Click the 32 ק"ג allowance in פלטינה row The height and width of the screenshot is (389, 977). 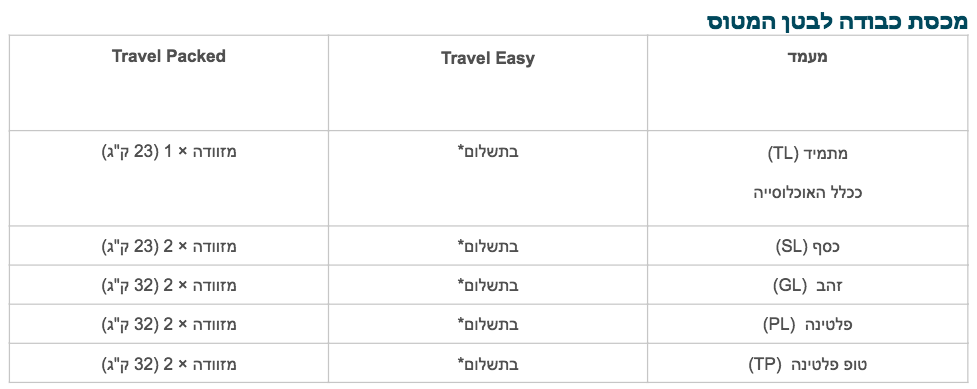131,324
